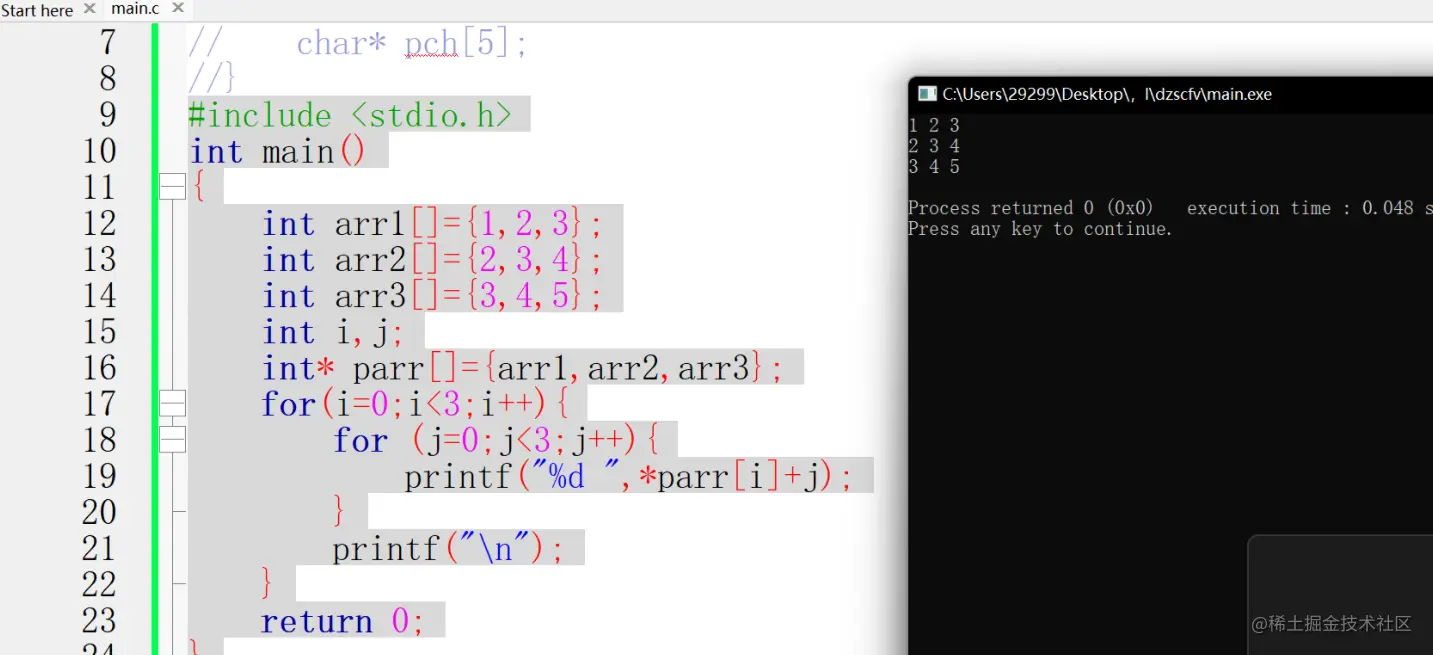
Task: Click line number 19 in the margin
Action: tap(99, 475)
